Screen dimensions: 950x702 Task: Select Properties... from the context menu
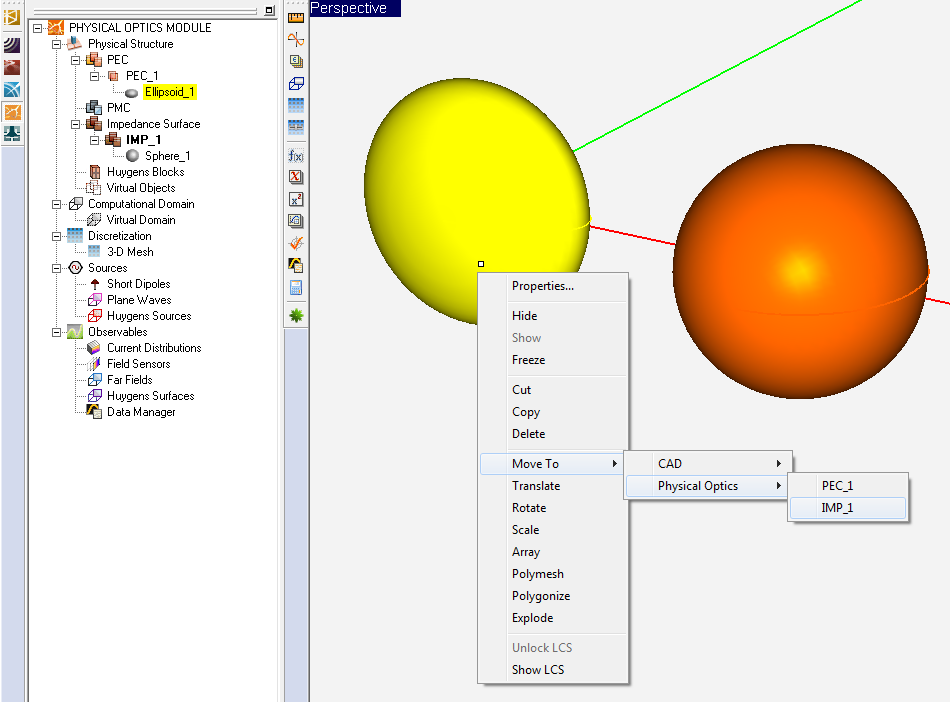click(x=543, y=286)
